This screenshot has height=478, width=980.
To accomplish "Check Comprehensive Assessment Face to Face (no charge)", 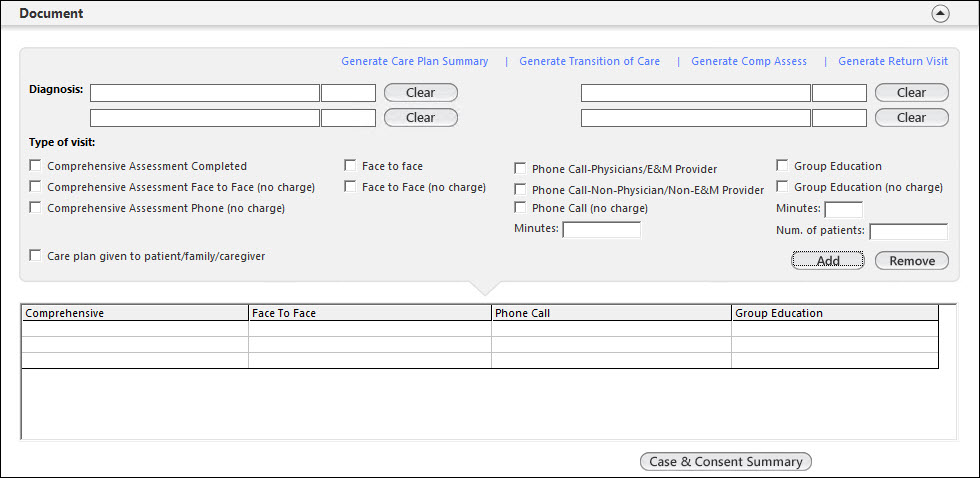I will tap(36, 187).
